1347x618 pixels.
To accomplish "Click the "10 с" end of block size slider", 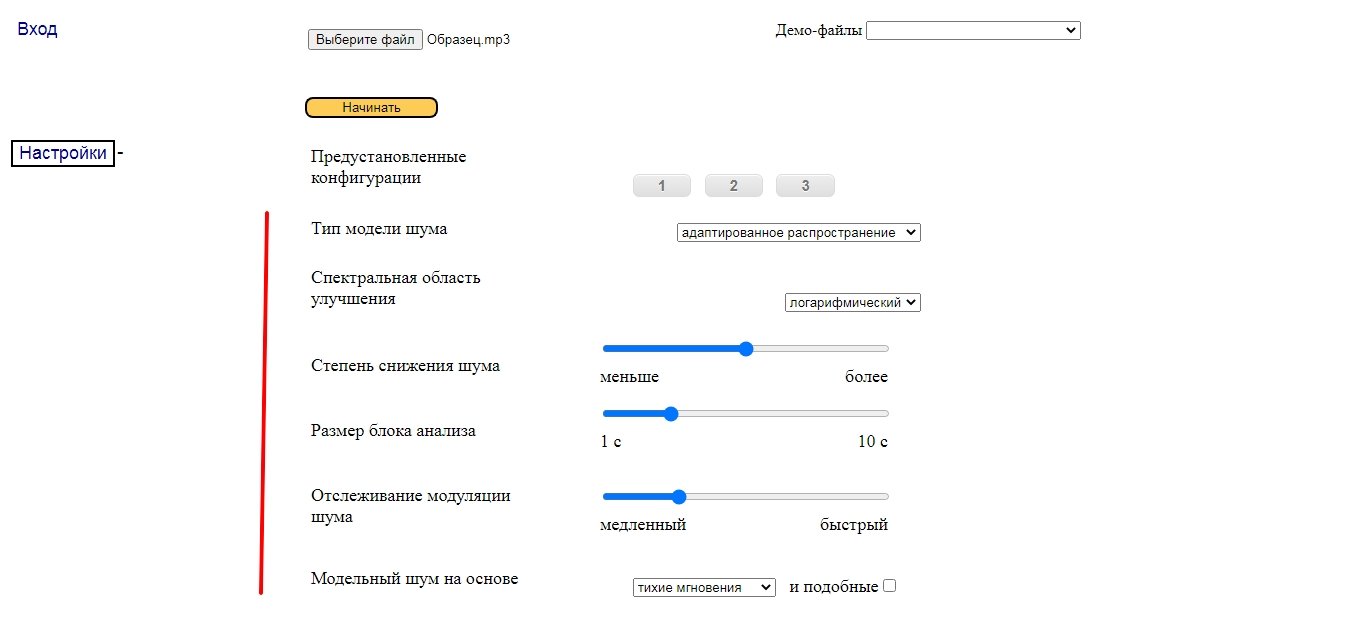I will click(x=872, y=442).
